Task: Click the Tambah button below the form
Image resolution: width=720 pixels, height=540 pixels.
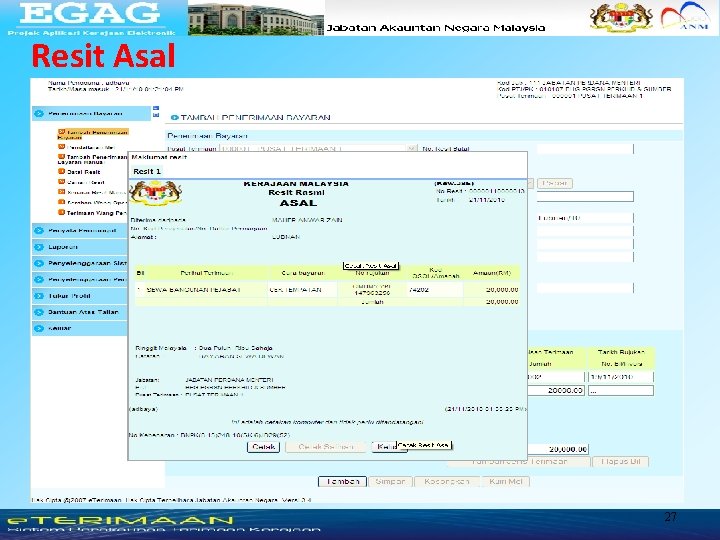Action: coord(342,481)
